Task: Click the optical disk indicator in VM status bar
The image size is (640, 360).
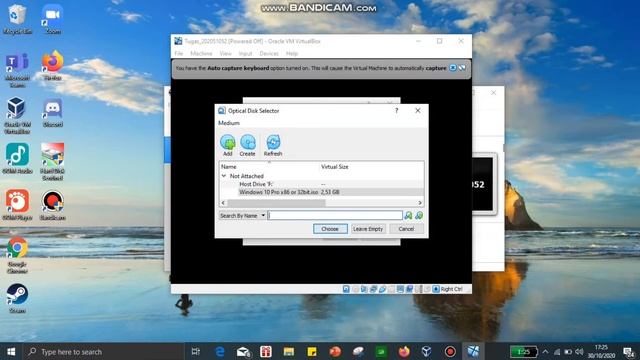Action: point(355,289)
